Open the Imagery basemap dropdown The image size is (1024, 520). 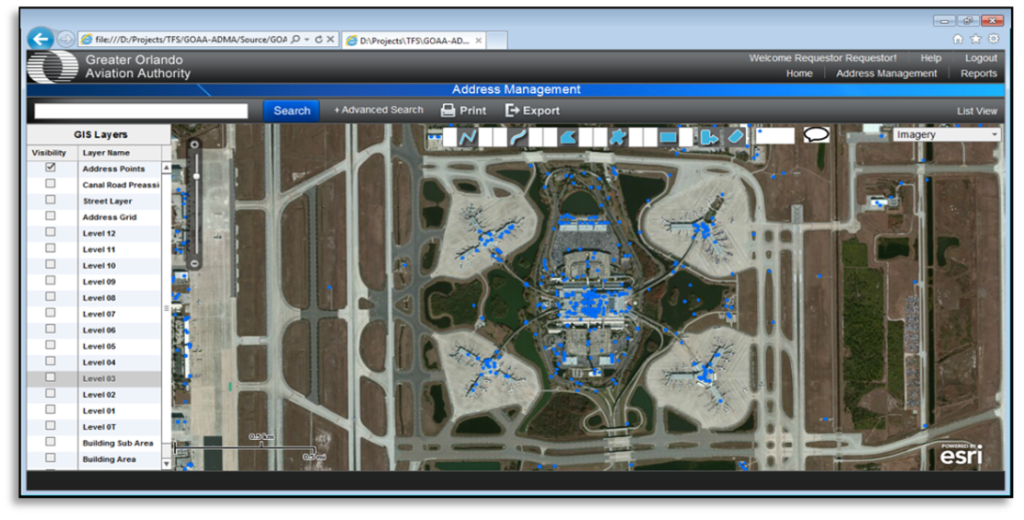pos(946,134)
